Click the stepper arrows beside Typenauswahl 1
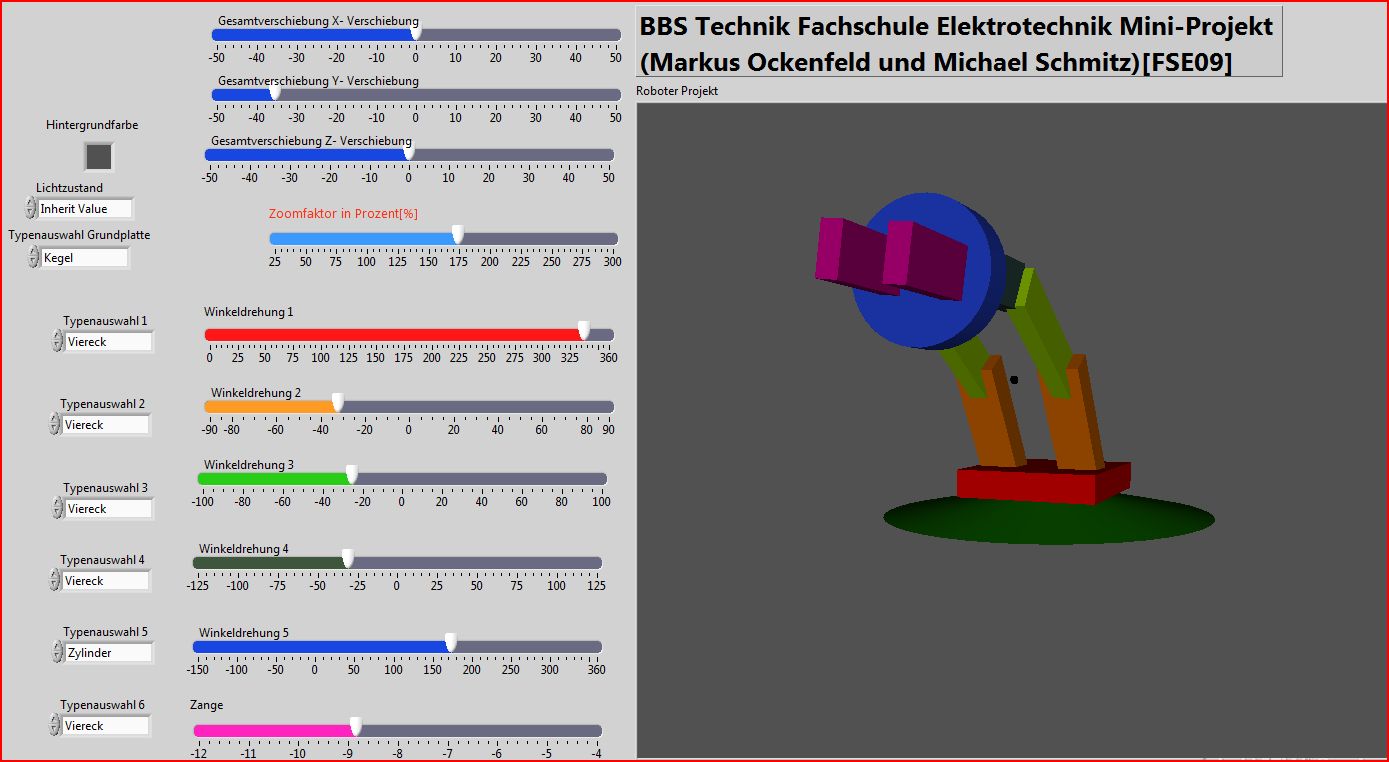 pos(57,342)
